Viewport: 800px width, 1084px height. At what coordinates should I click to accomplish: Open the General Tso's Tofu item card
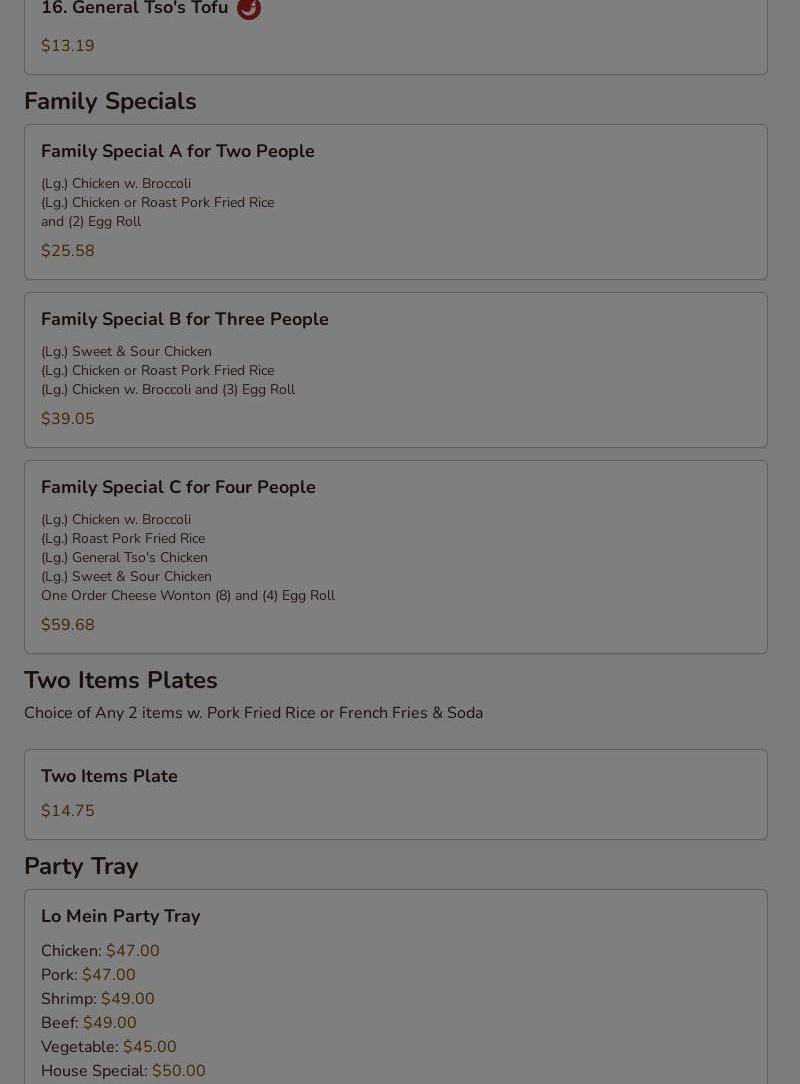[x=396, y=37]
